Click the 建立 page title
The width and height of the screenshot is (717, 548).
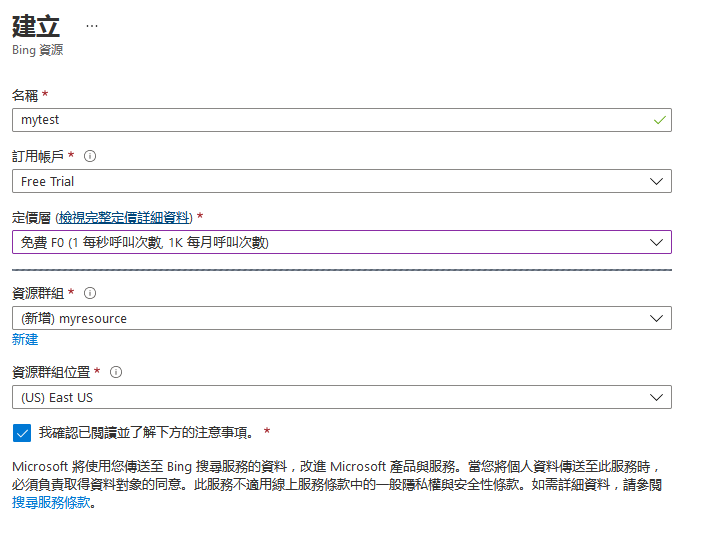[36, 26]
